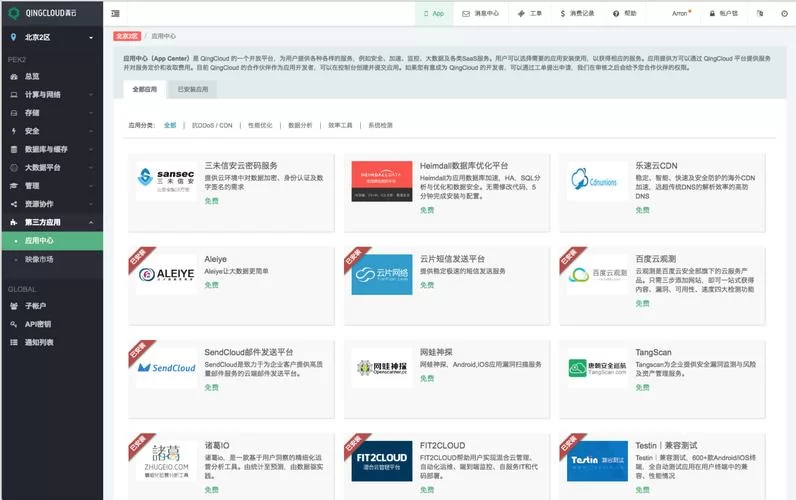Click the FIT2CLOUD logo thumbnail
Screen dimensions: 796x500
(382, 461)
